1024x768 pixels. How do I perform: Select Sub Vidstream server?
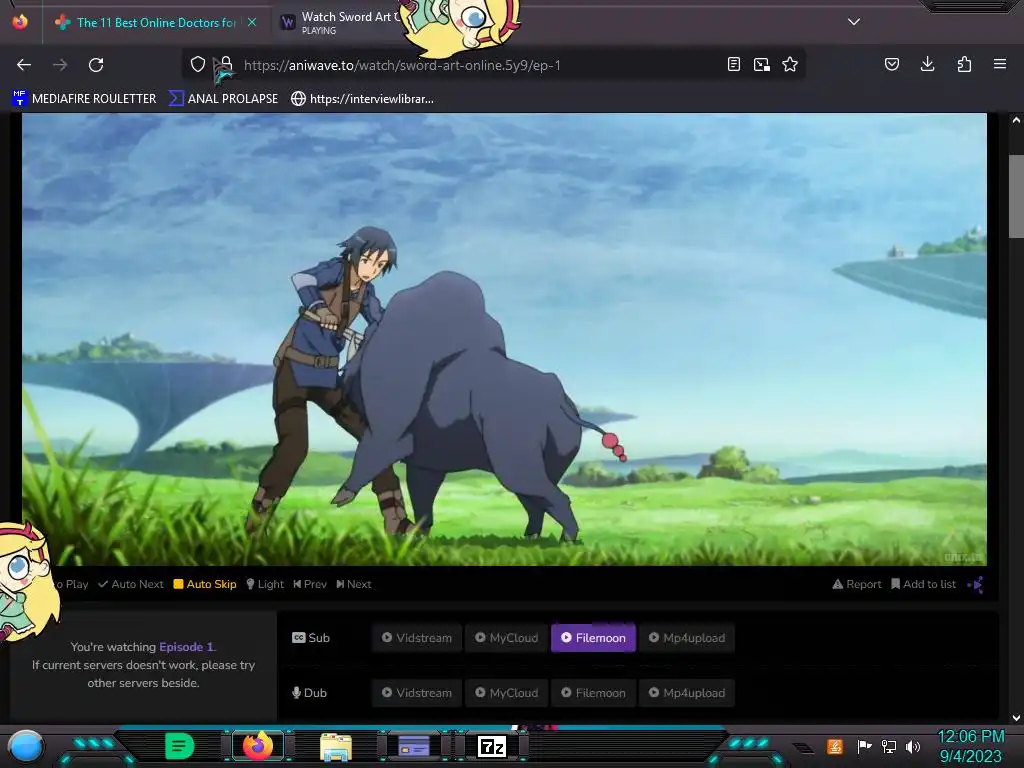click(417, 638)
